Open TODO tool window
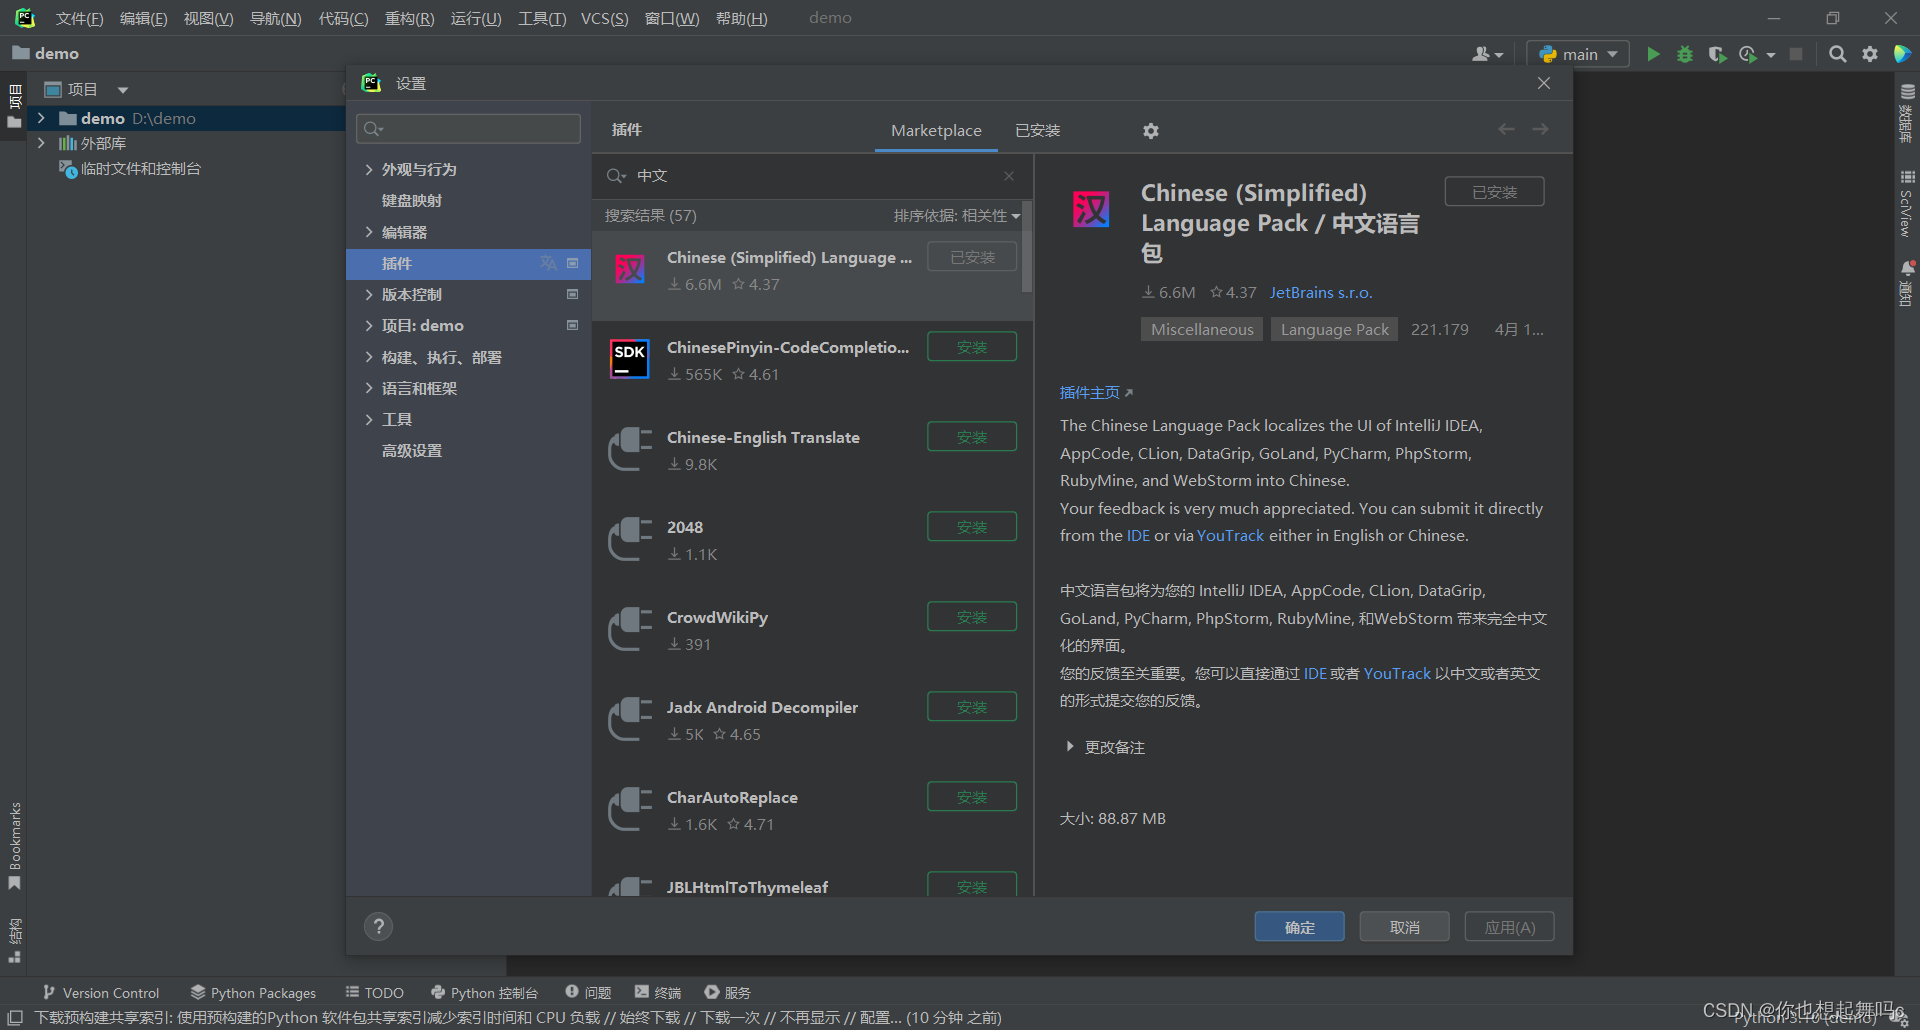This screenshot has height=1030, width=1920. click(375, 992)
